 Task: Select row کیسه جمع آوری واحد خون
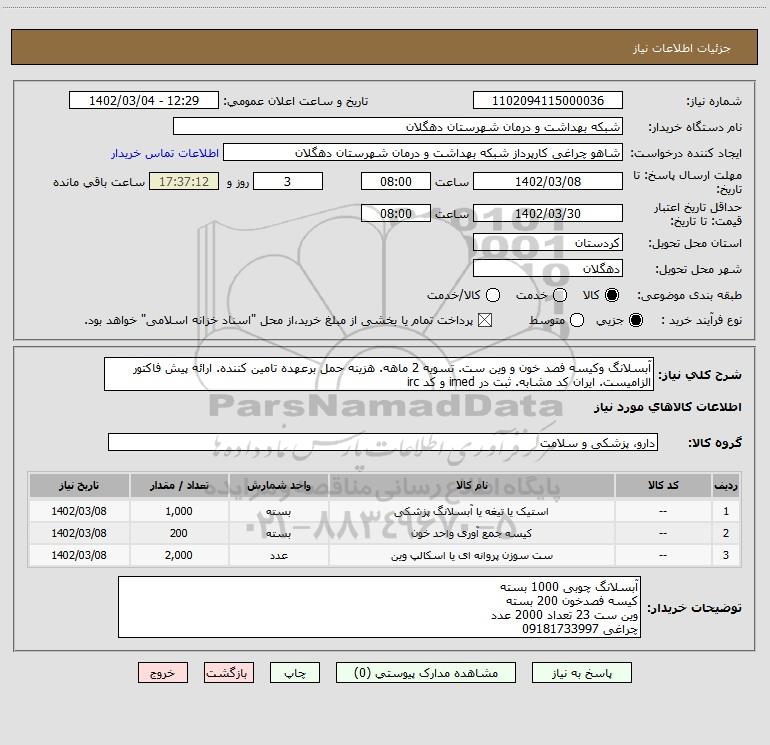pos(385,533)
